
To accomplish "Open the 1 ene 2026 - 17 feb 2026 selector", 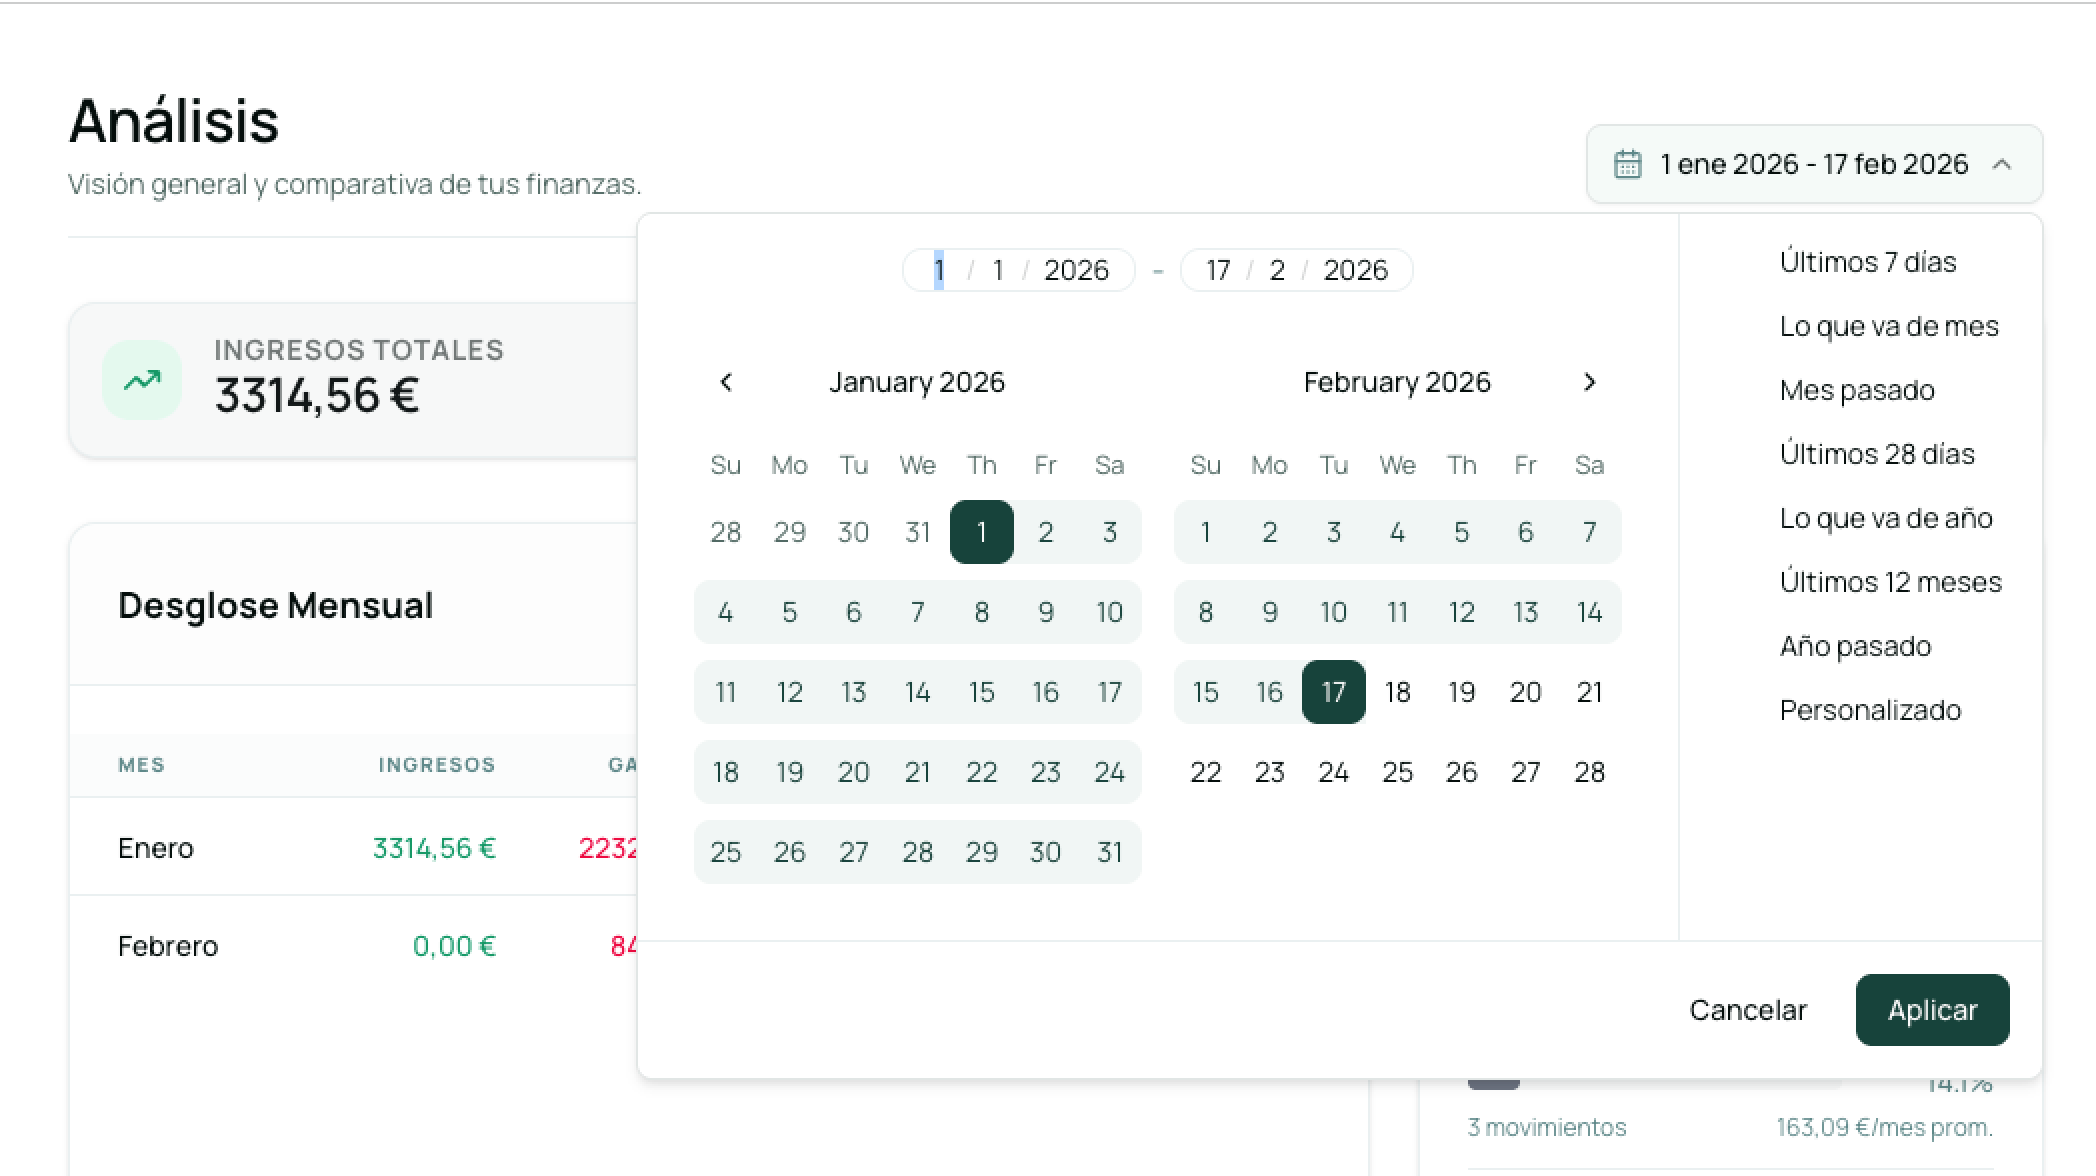I will 1813,164.
